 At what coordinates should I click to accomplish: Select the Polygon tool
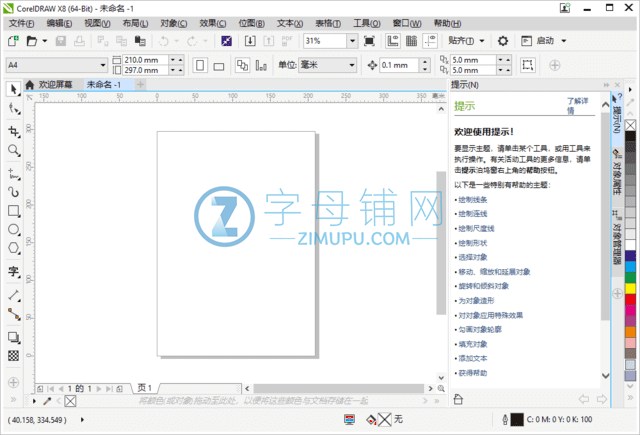pyautogui.click(x=13, y=248)
